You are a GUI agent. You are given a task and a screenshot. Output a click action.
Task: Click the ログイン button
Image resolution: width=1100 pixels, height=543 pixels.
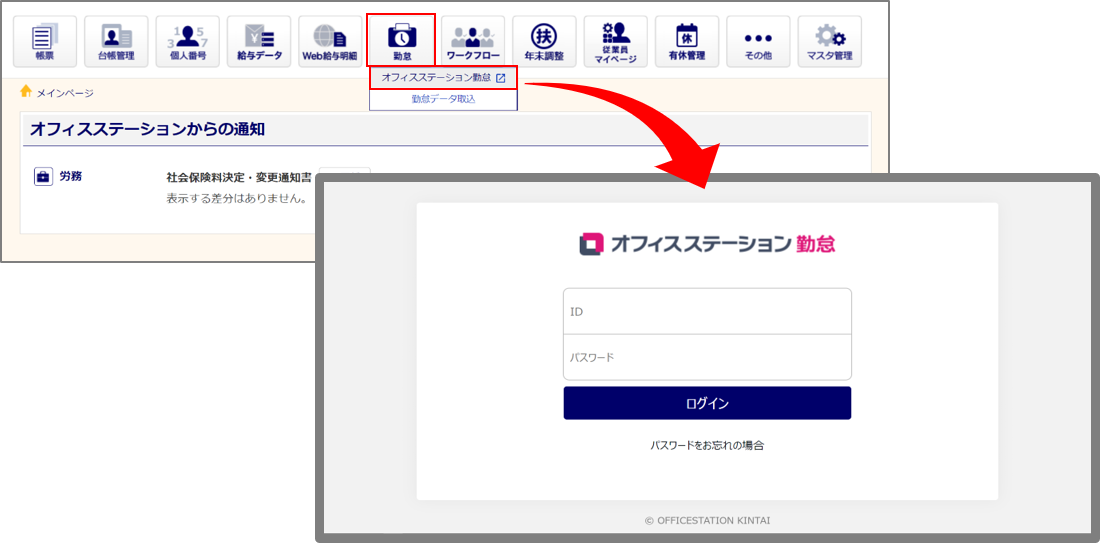point(707,403)
